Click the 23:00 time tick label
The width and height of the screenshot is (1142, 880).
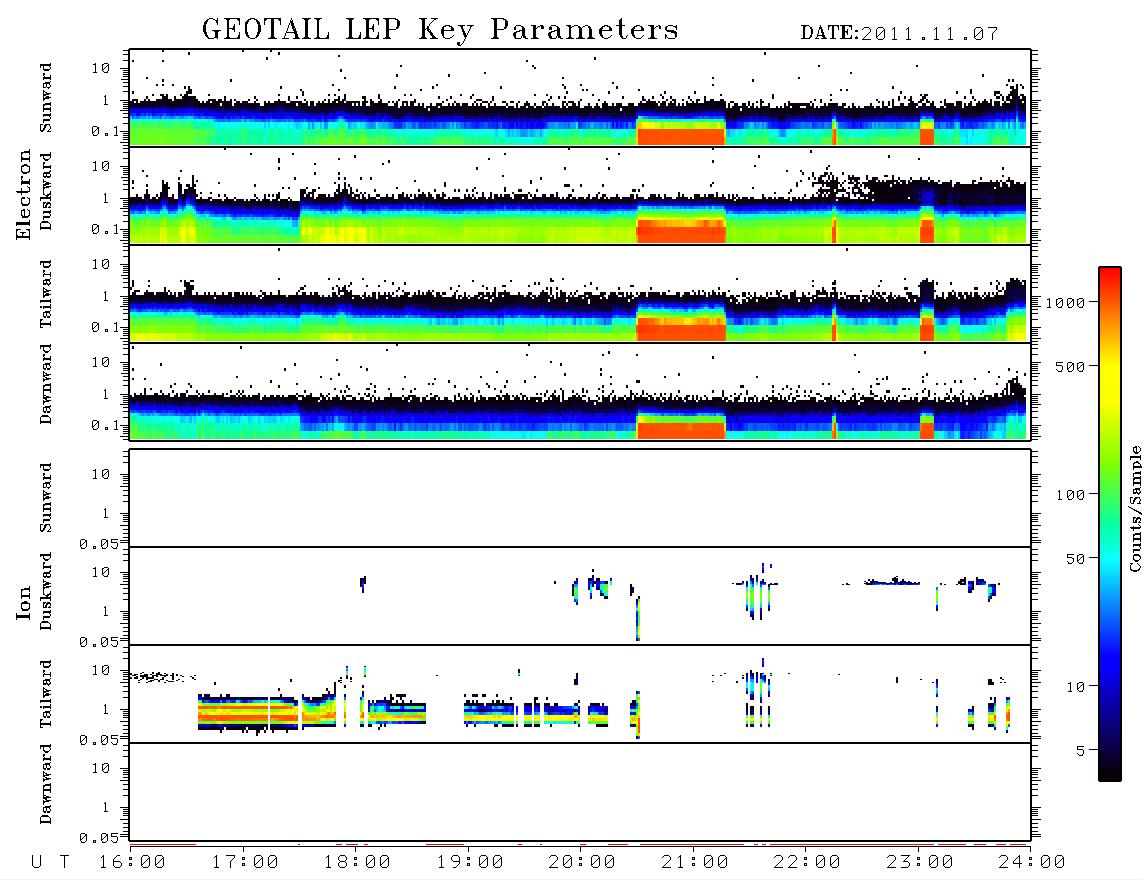[921, 863]
